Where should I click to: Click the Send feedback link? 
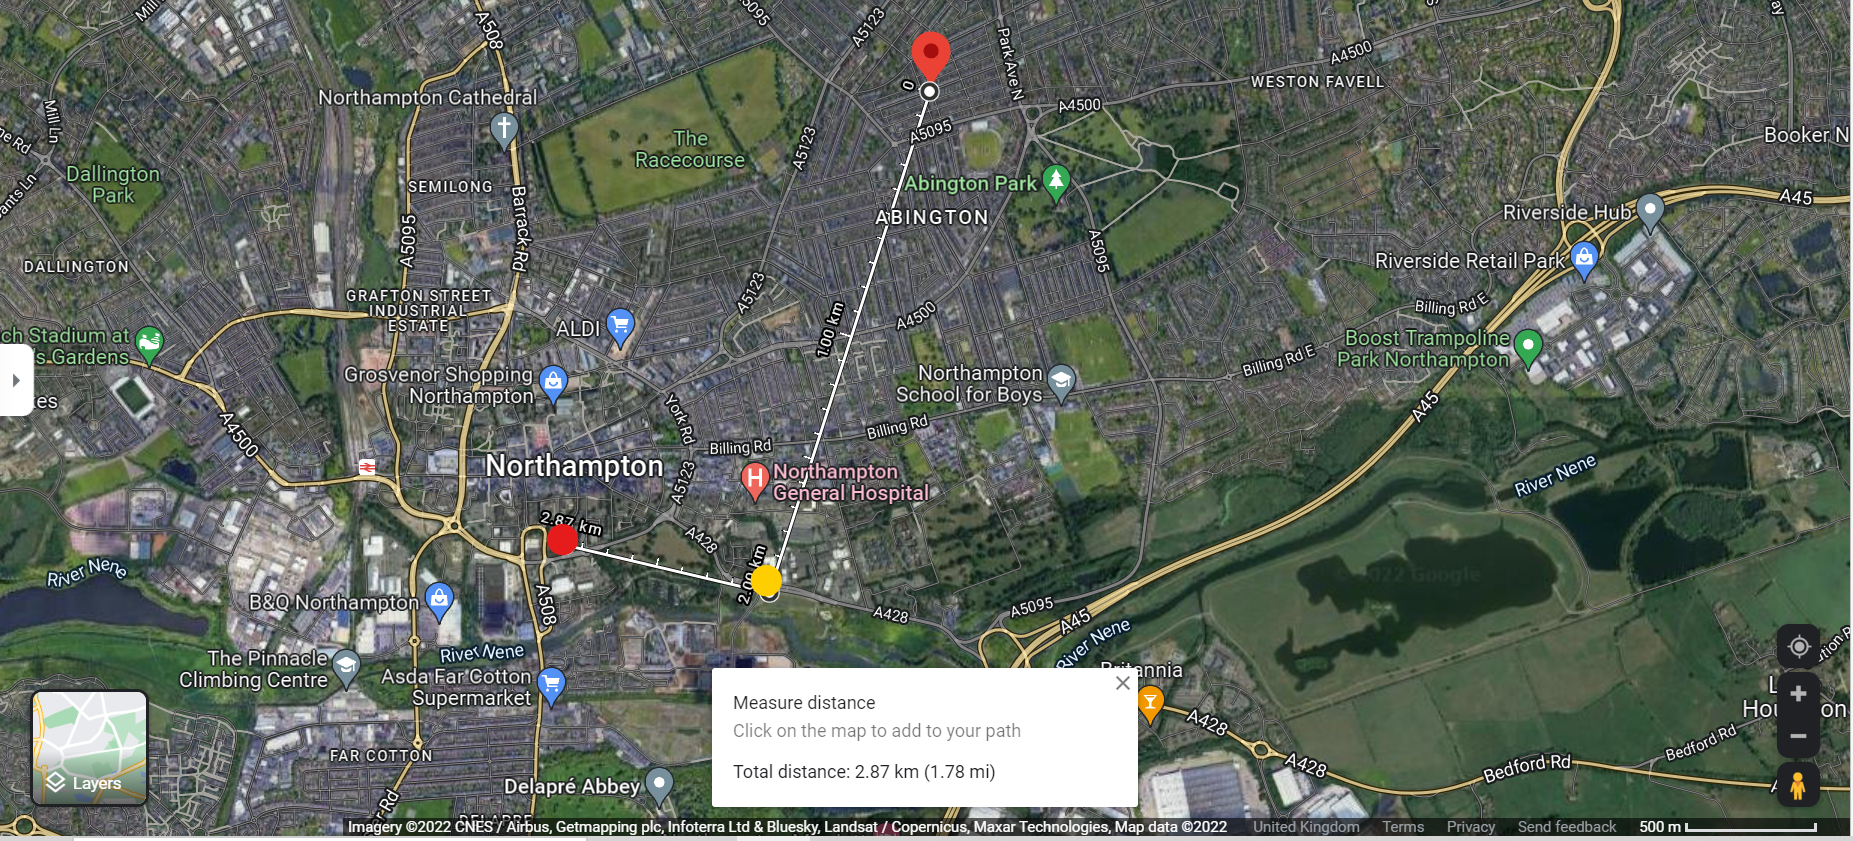click(x=1567, y=827)
